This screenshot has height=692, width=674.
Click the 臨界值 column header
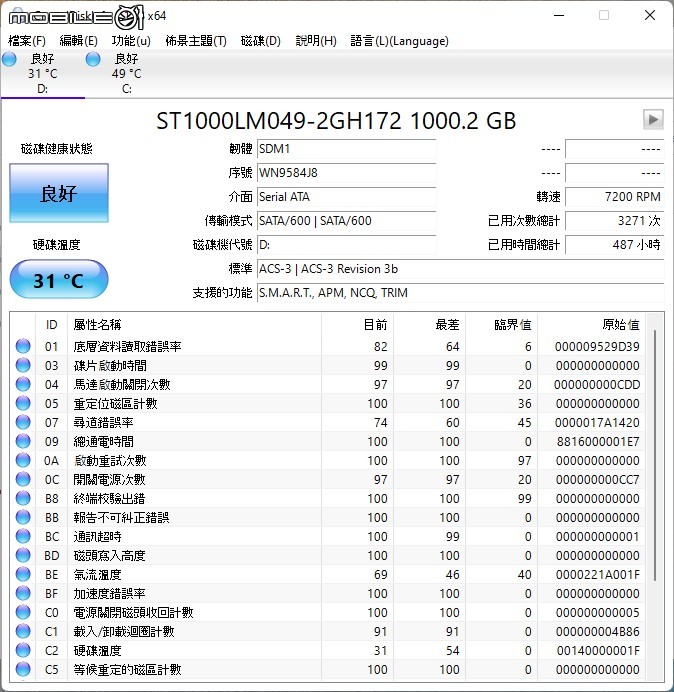point(501,325)
